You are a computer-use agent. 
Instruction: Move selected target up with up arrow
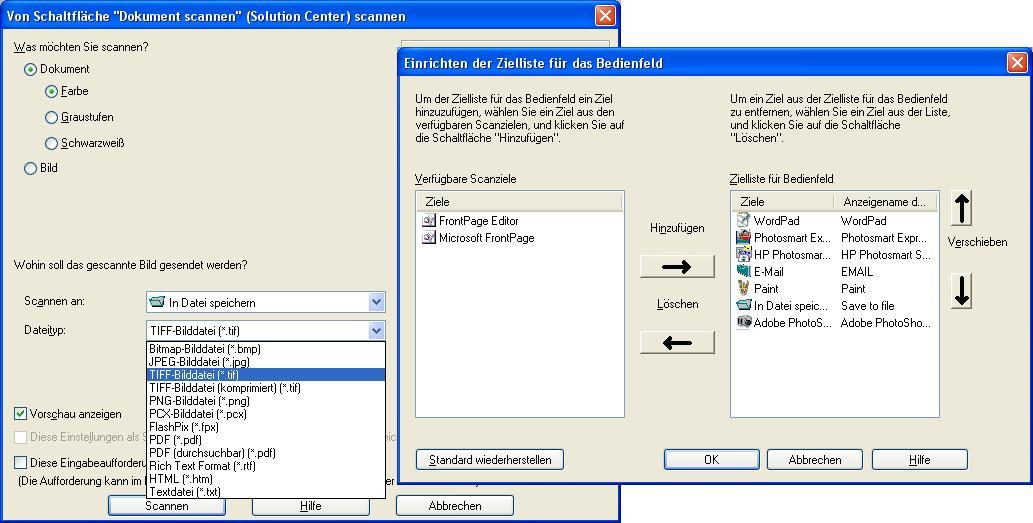961,209
